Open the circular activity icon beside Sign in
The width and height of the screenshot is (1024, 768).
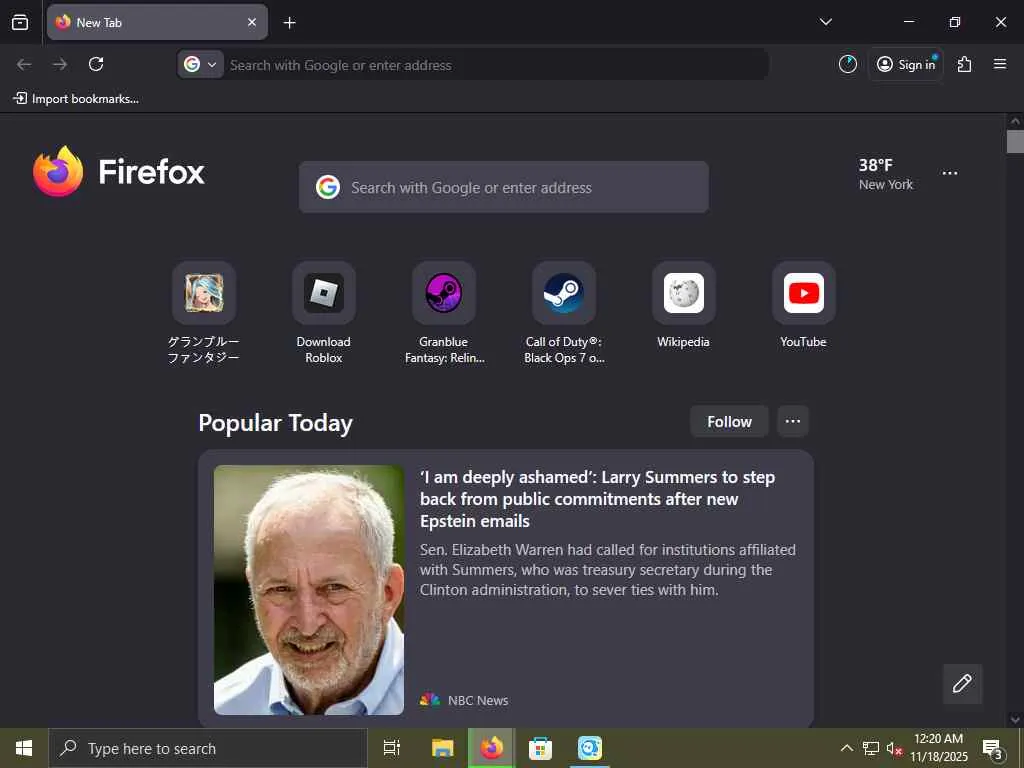click(848, 64)
